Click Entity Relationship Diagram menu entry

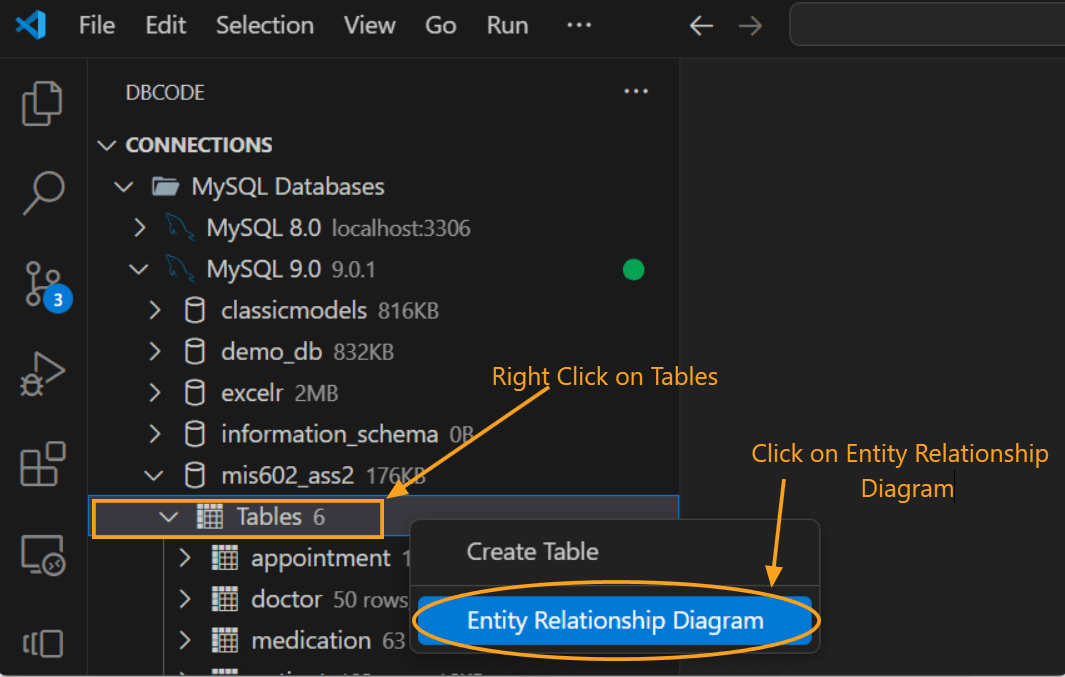[x=613, y=620]
